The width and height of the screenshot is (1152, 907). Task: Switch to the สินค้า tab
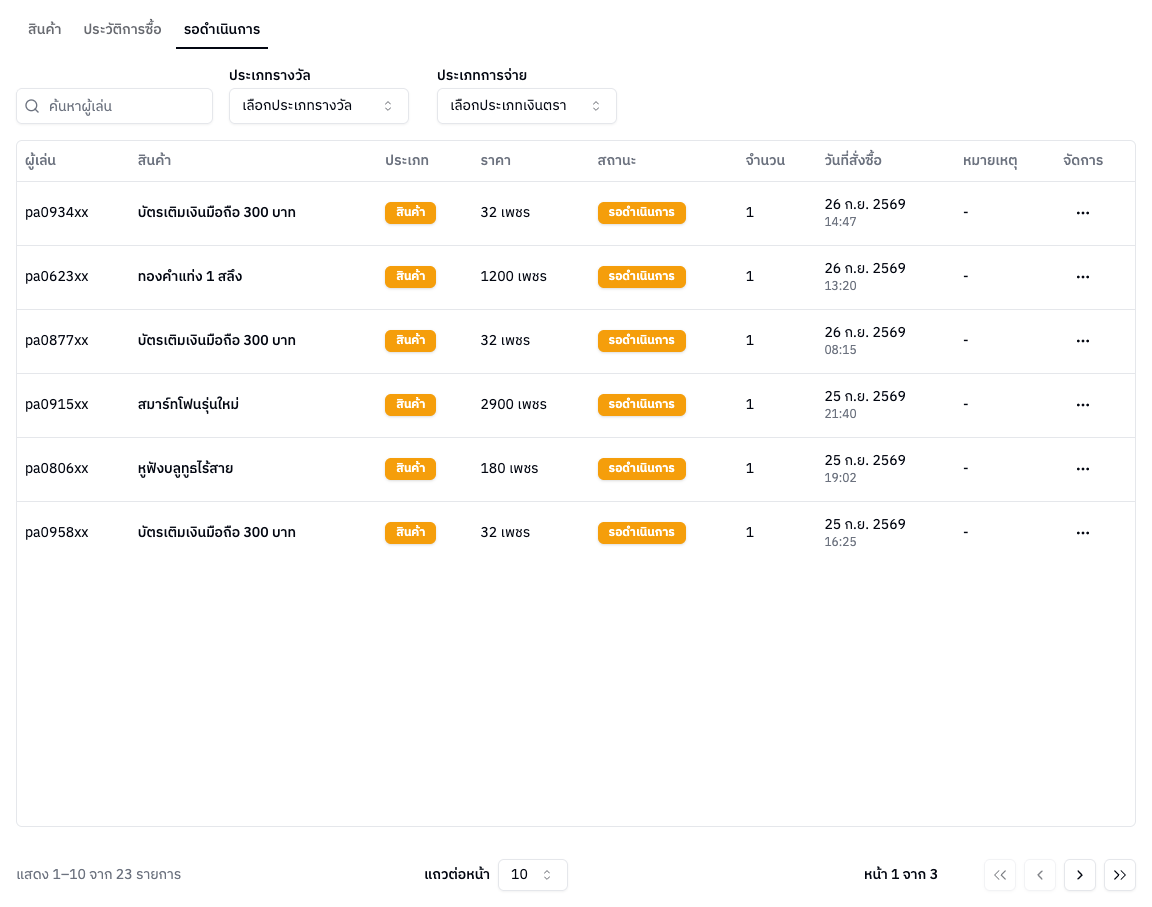click(x=44, y=29)
